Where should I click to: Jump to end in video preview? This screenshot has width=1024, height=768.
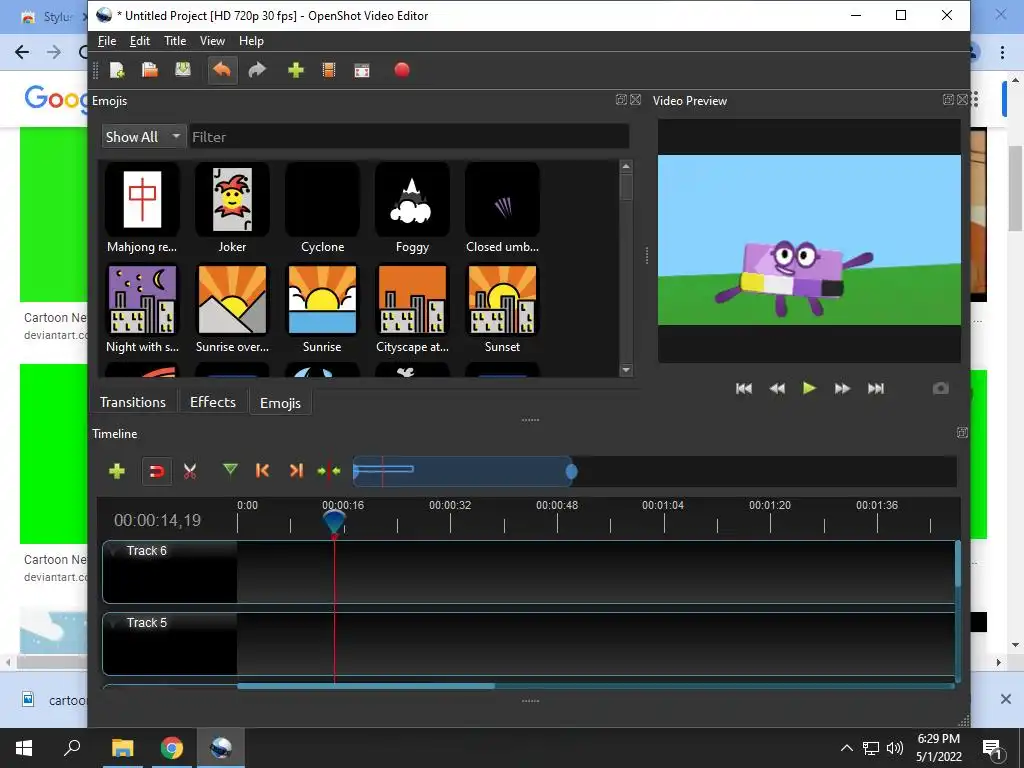click(x=876, y=389)
